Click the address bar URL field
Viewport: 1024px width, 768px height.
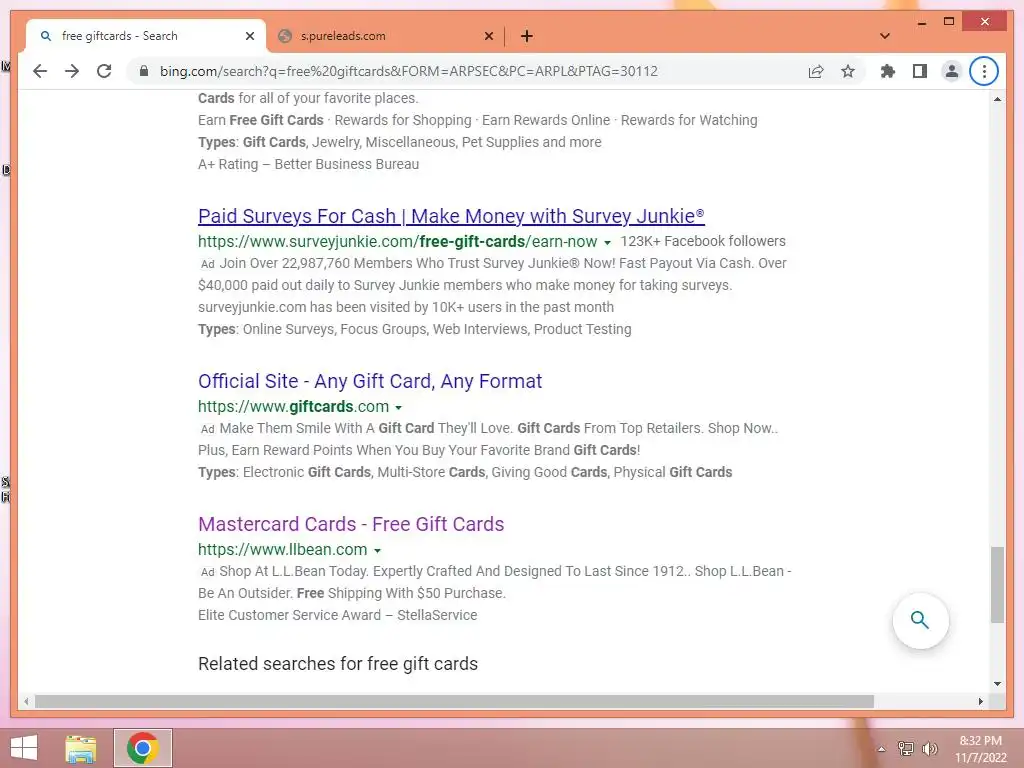(408, 71)
